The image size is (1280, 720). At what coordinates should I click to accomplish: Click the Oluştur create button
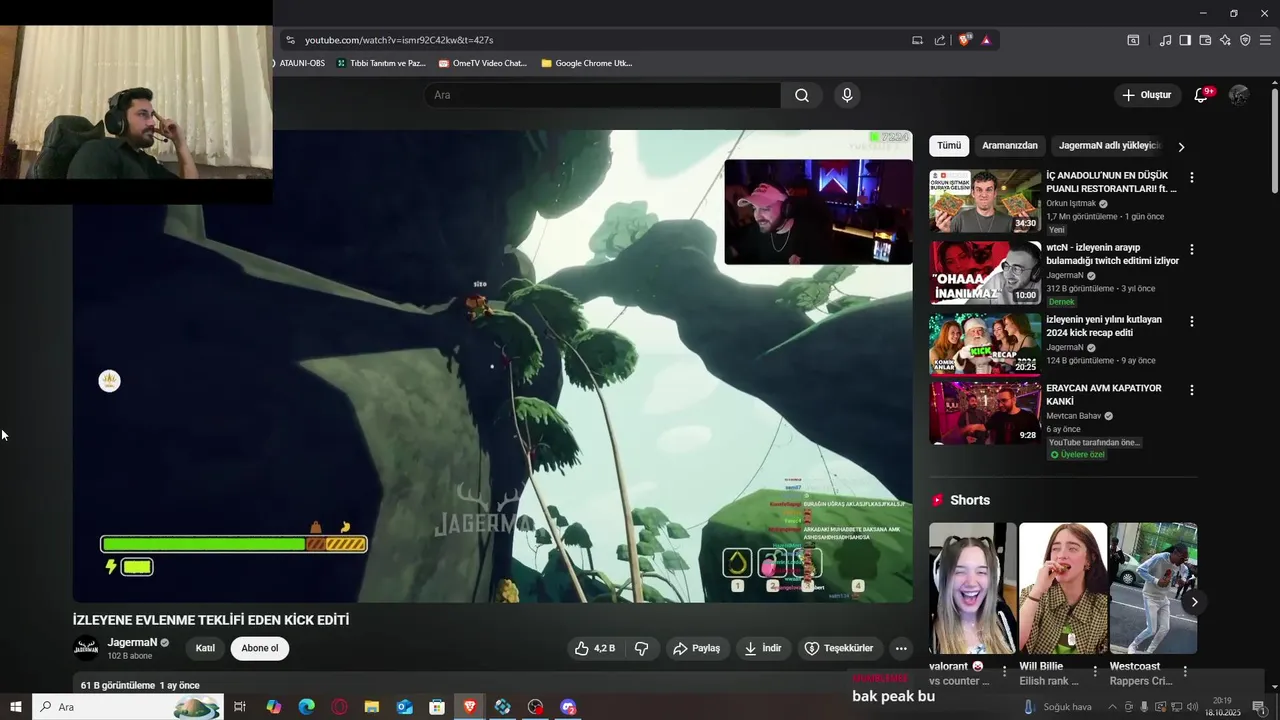[x=1146, y=95]
